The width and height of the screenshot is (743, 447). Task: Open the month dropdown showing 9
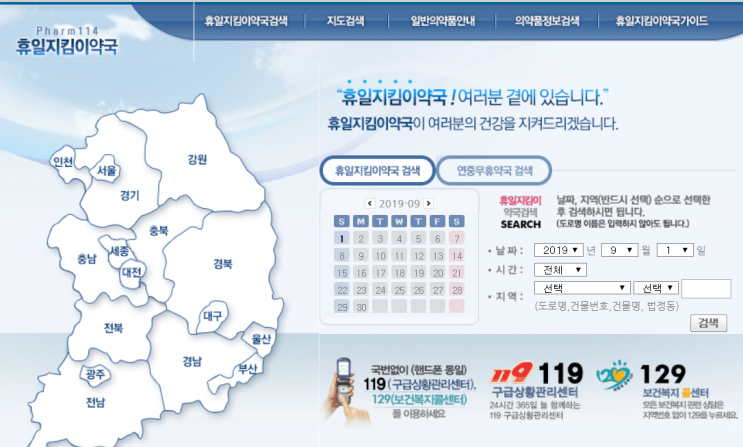620,250
